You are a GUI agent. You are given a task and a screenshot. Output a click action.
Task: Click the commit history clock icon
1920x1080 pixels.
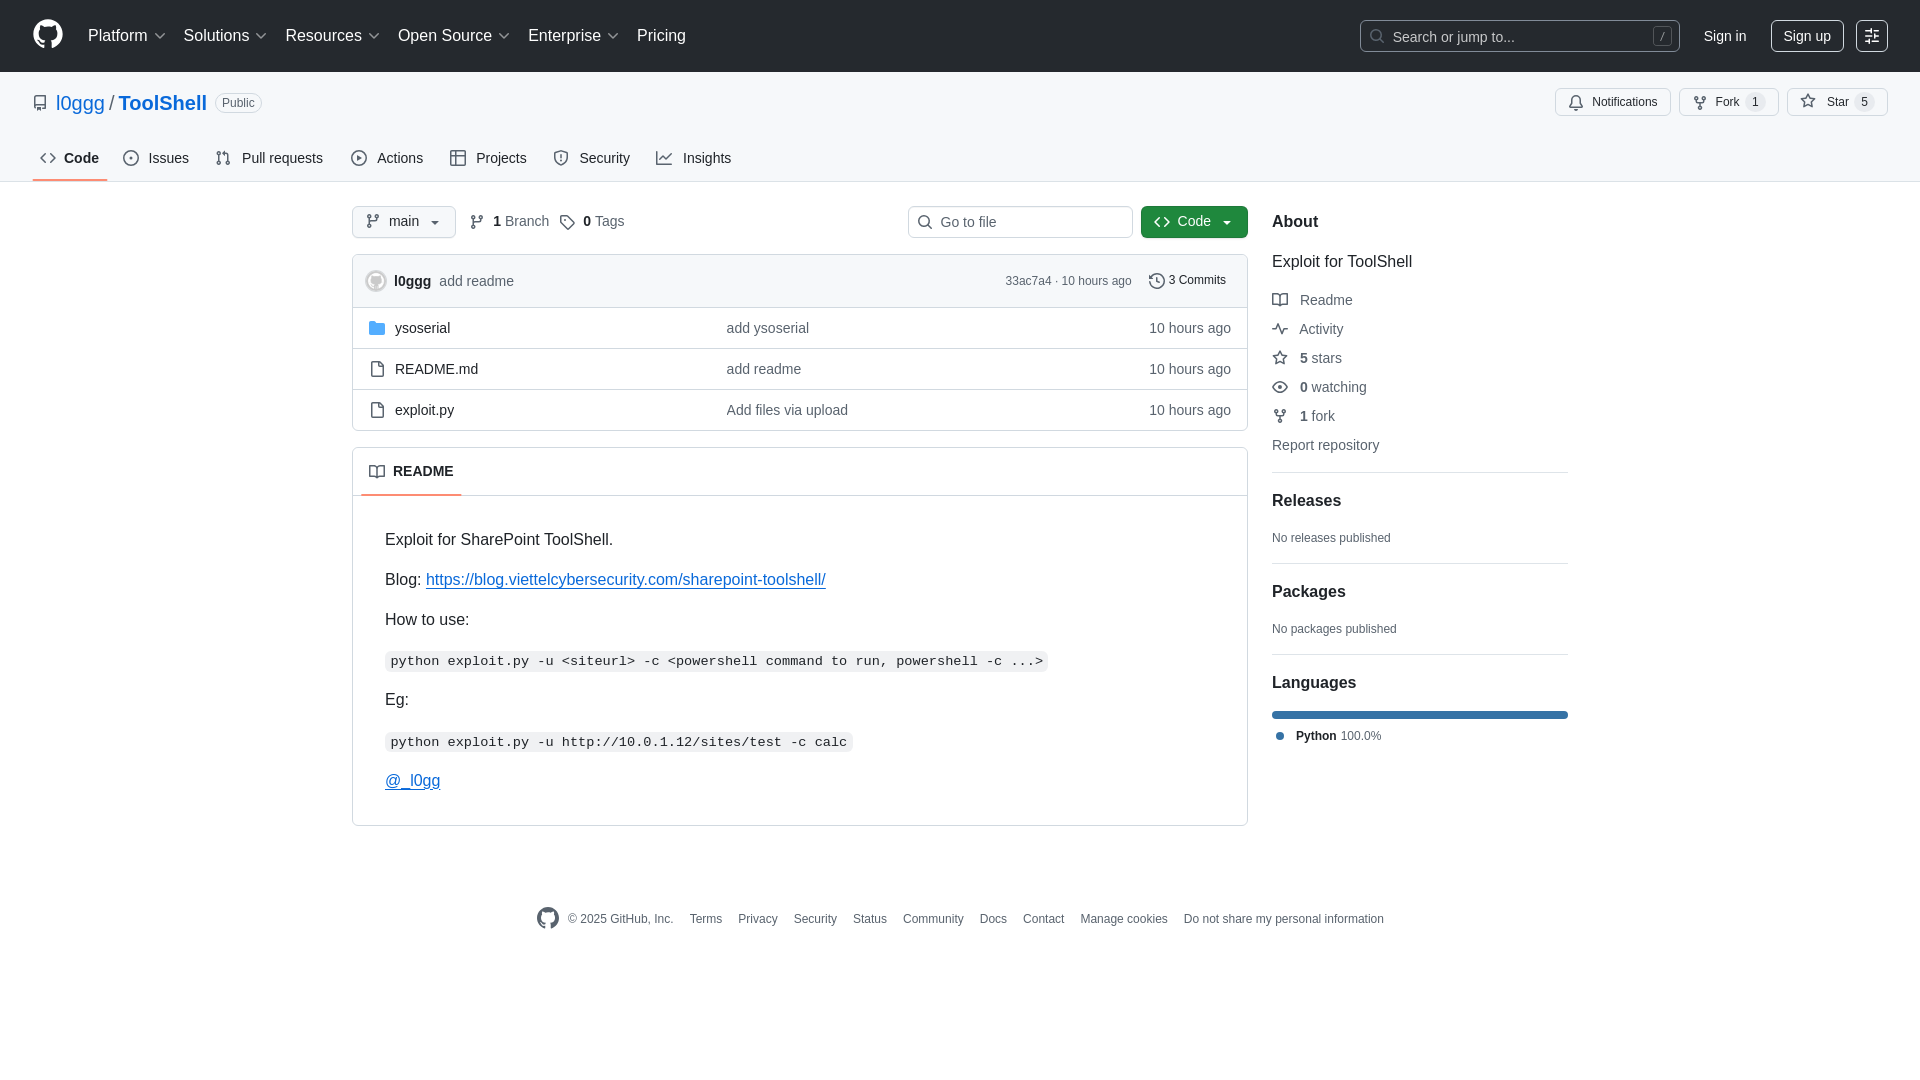point(1158,281)
